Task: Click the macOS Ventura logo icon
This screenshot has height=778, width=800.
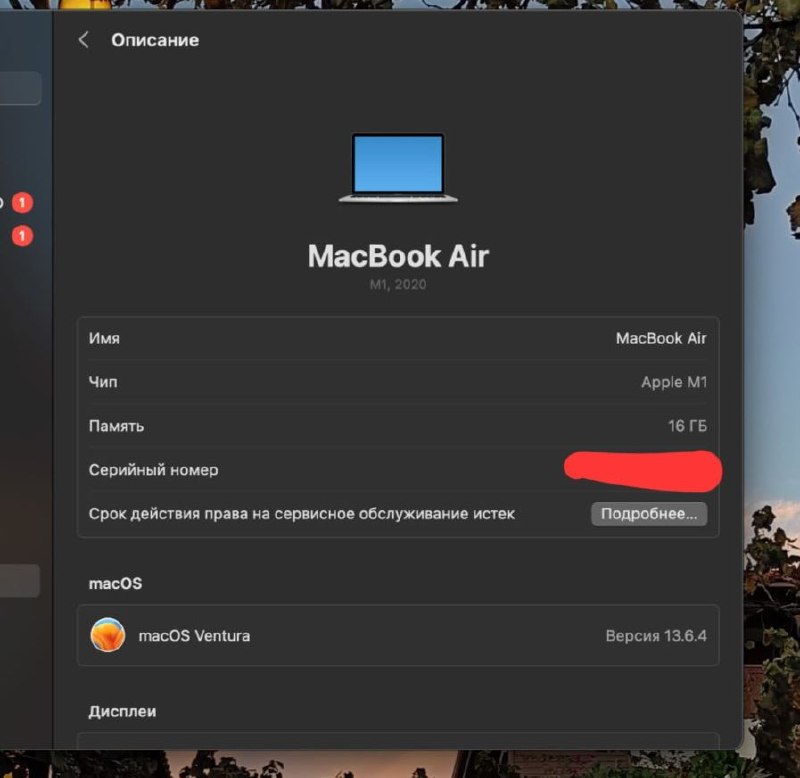Action: 108,635
